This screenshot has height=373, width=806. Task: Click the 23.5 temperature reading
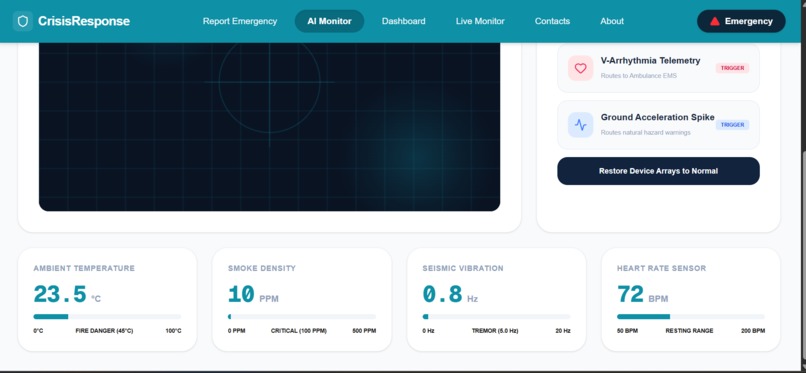coord(60,295)
